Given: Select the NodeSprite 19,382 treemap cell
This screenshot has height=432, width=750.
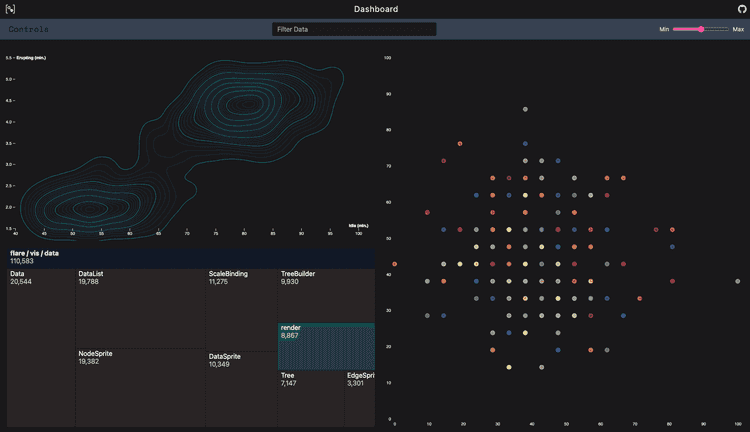Looking at the screenshot, I should point(141,388).
